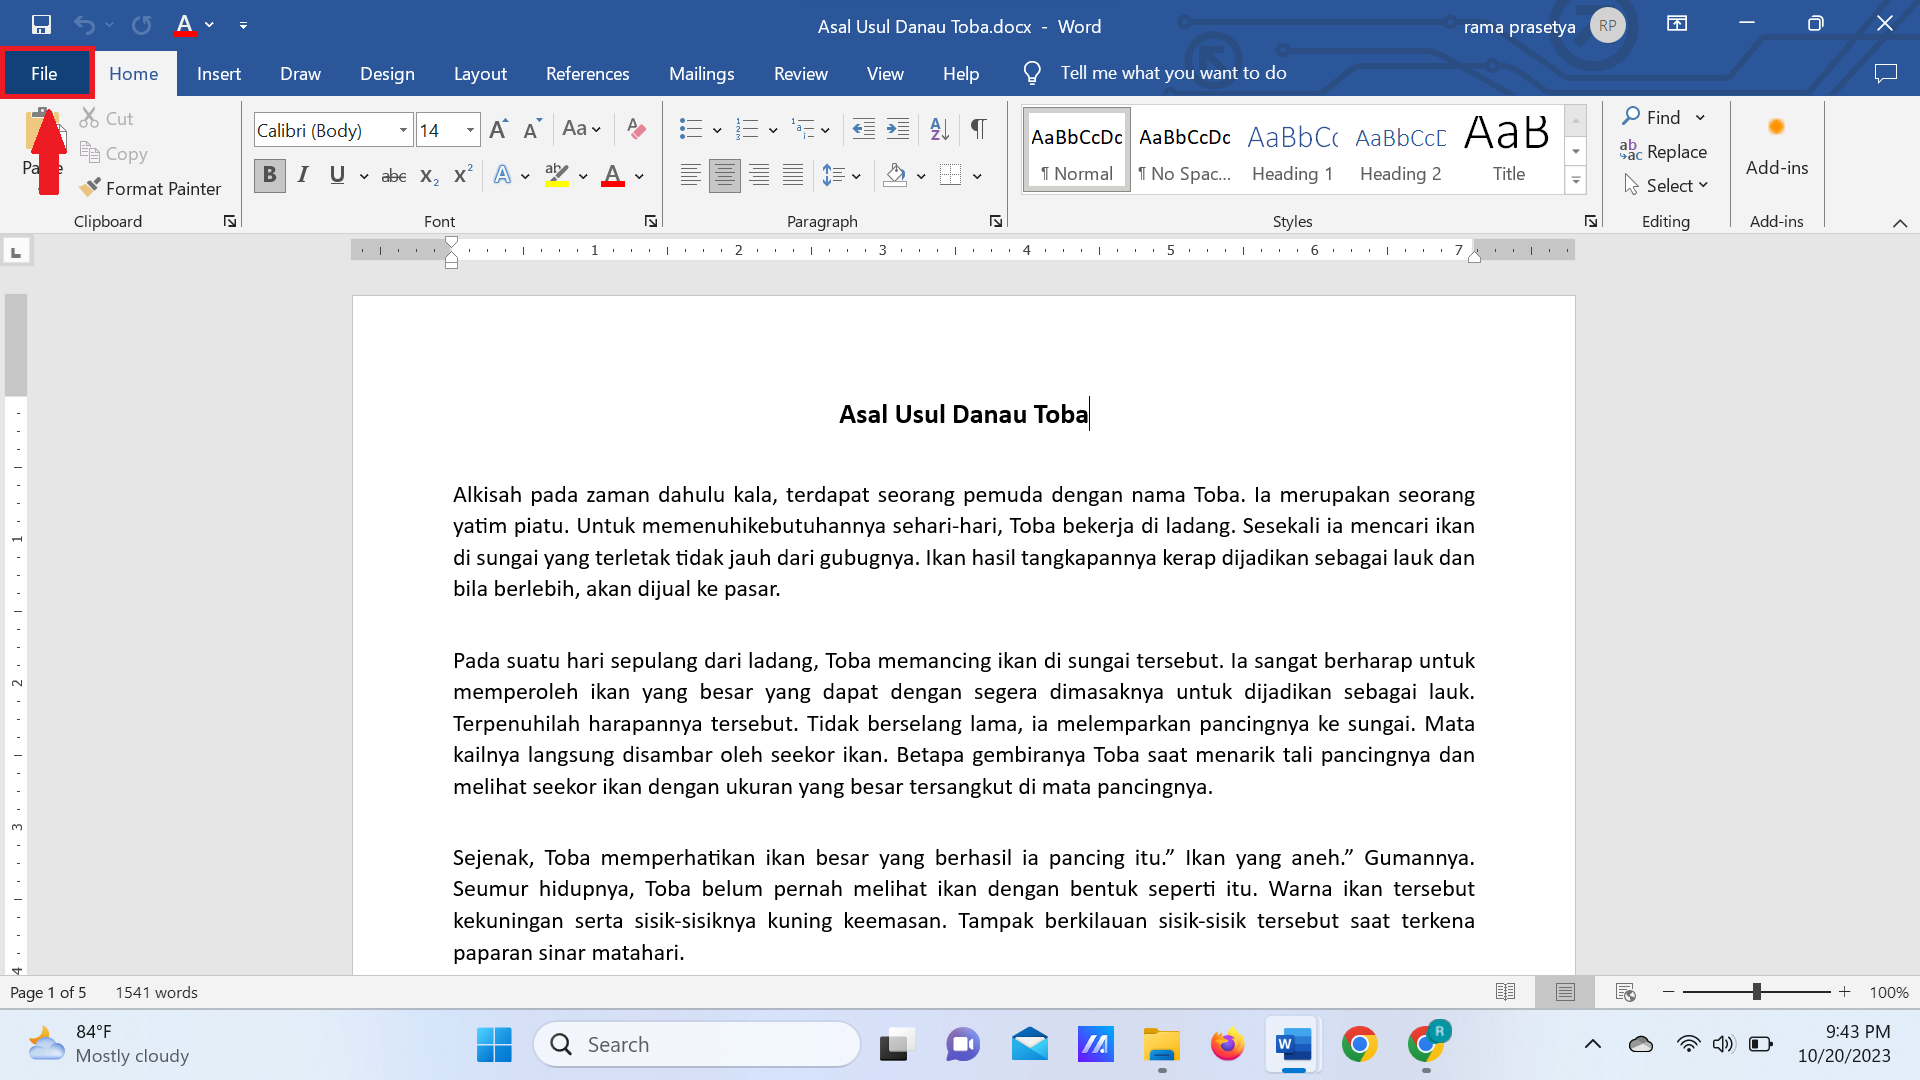Click Tell me what you want to do

(1173, 73)
